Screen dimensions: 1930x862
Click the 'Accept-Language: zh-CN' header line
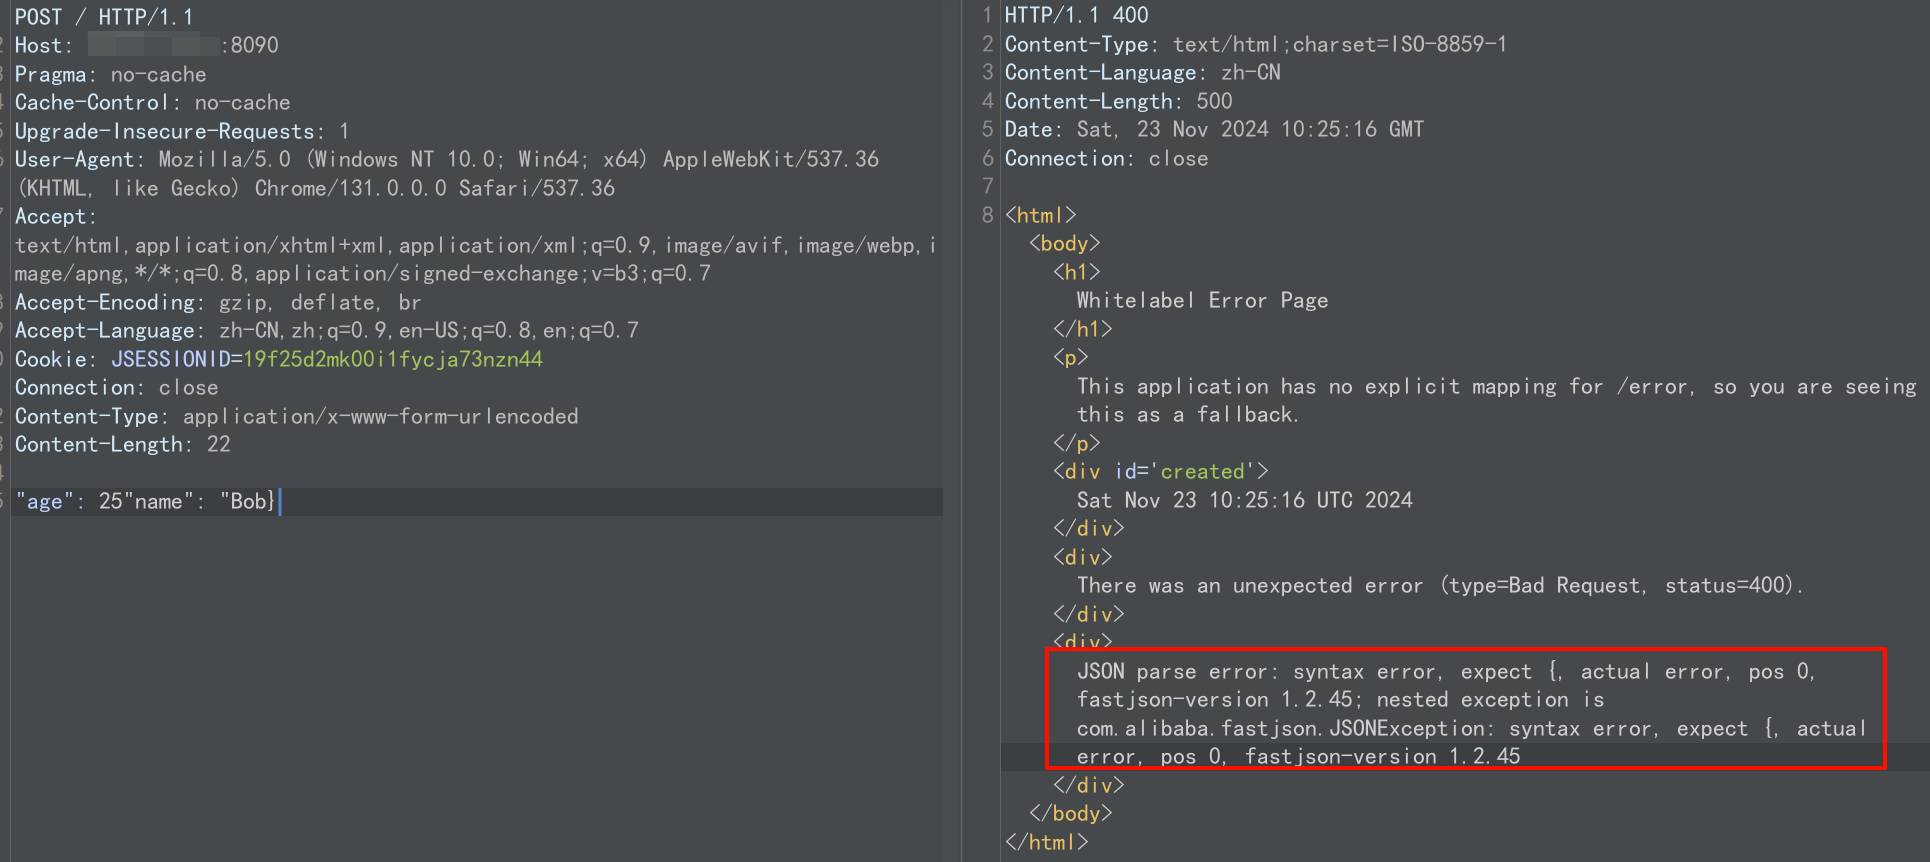pos(326,330)
